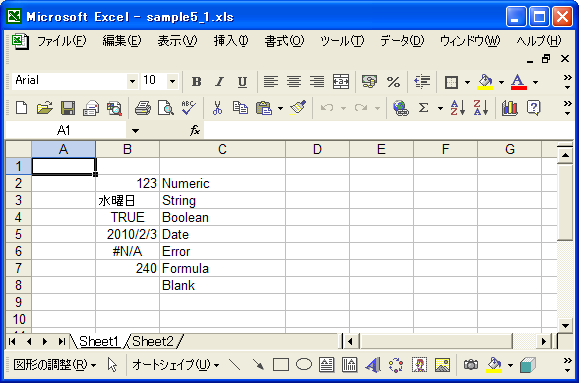
Task: Open the 編集 menu
Action: pos(122,41)
